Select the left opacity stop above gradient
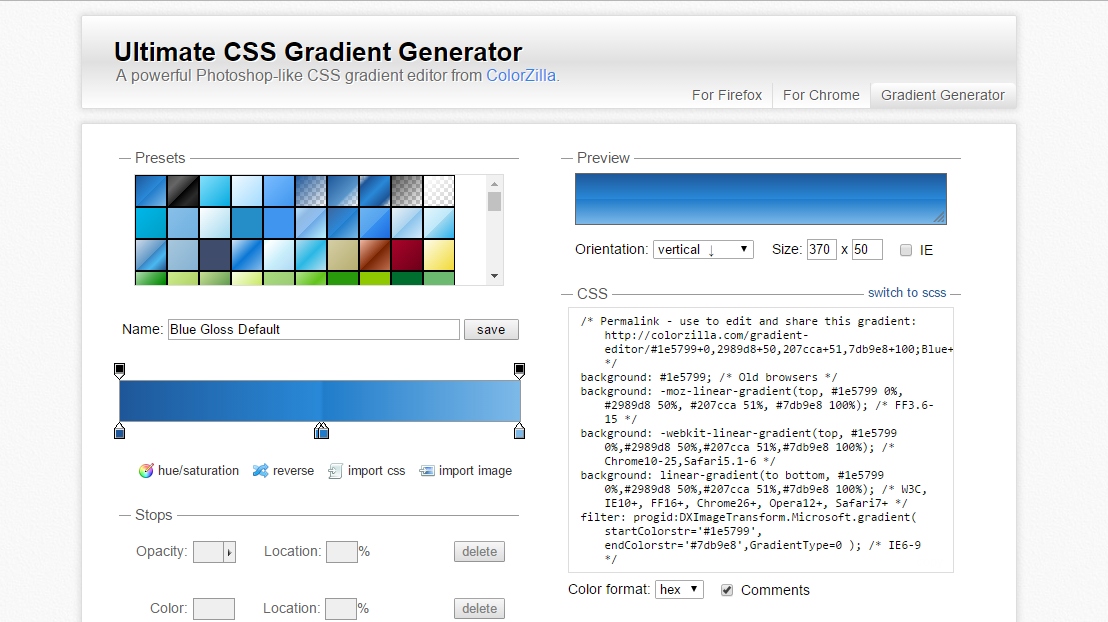The image size is (1108, 622). pos(120,371)
